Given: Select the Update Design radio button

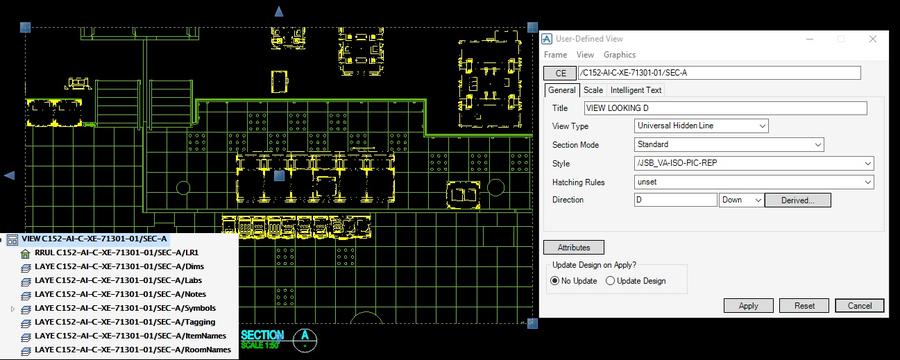Looking at the screenshot, I should (x=610, y=281).
